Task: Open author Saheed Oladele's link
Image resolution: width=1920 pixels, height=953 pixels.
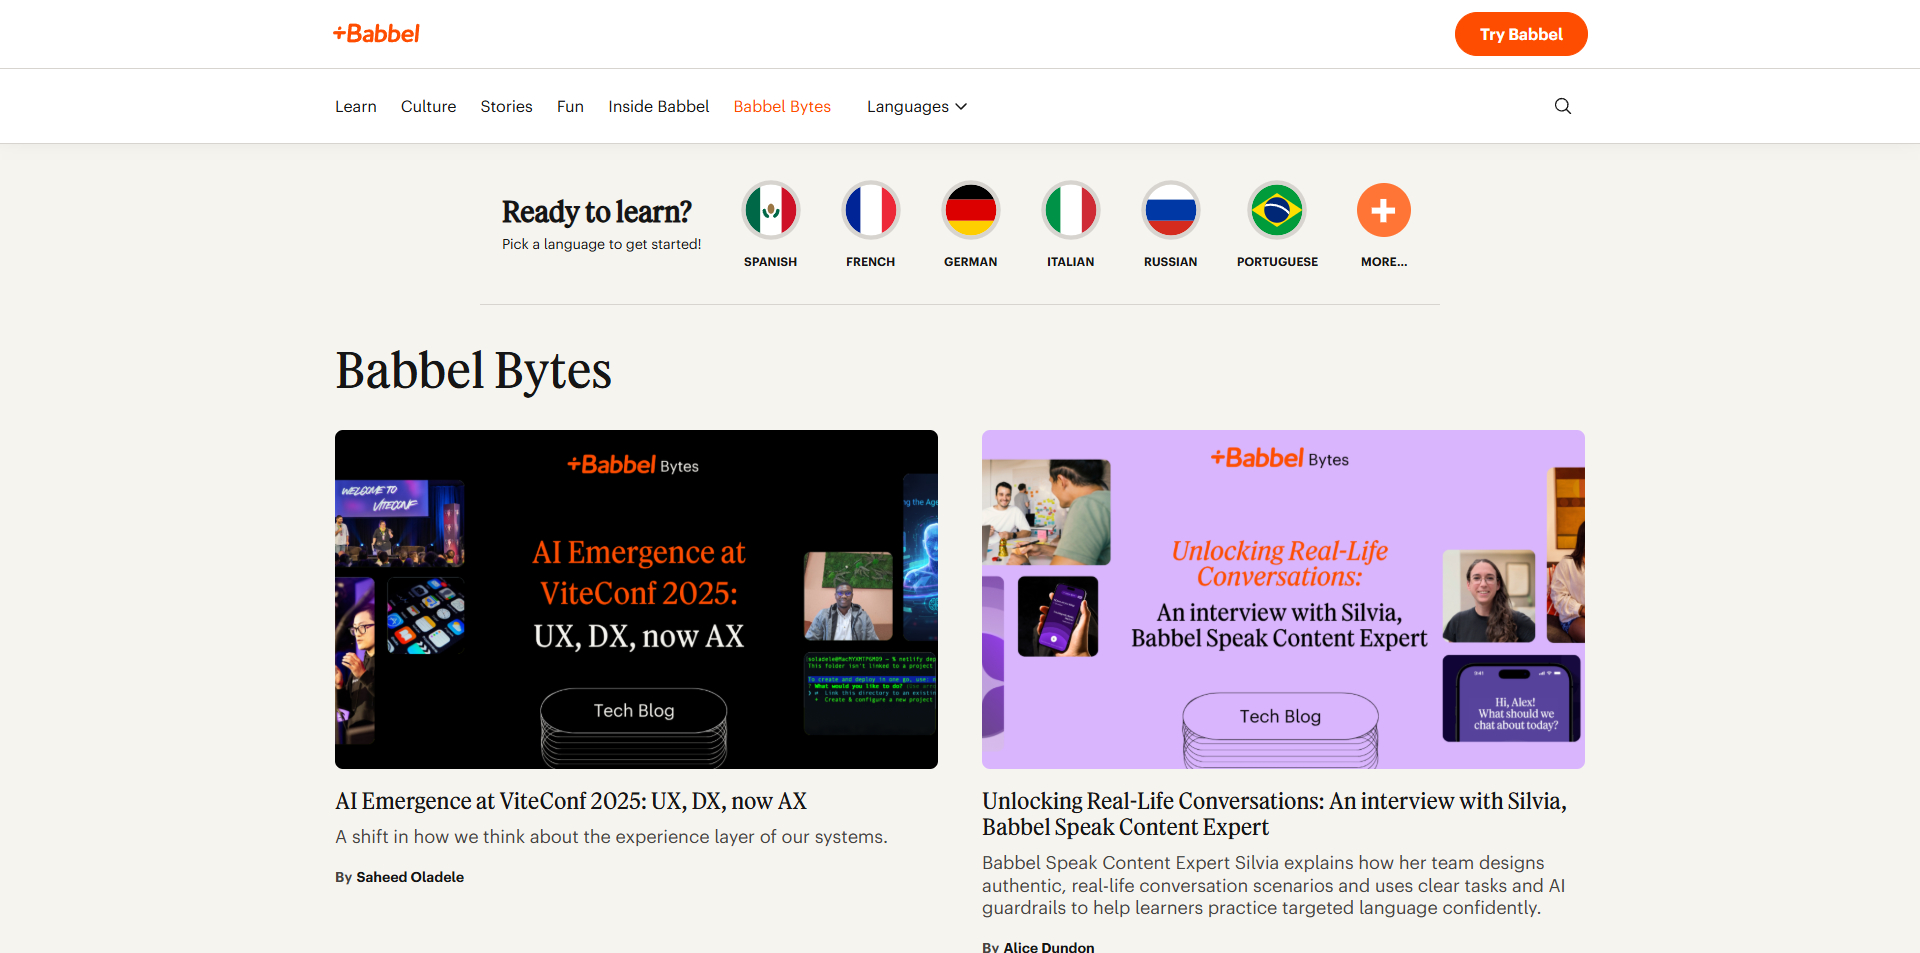Action: pos(410,877)
